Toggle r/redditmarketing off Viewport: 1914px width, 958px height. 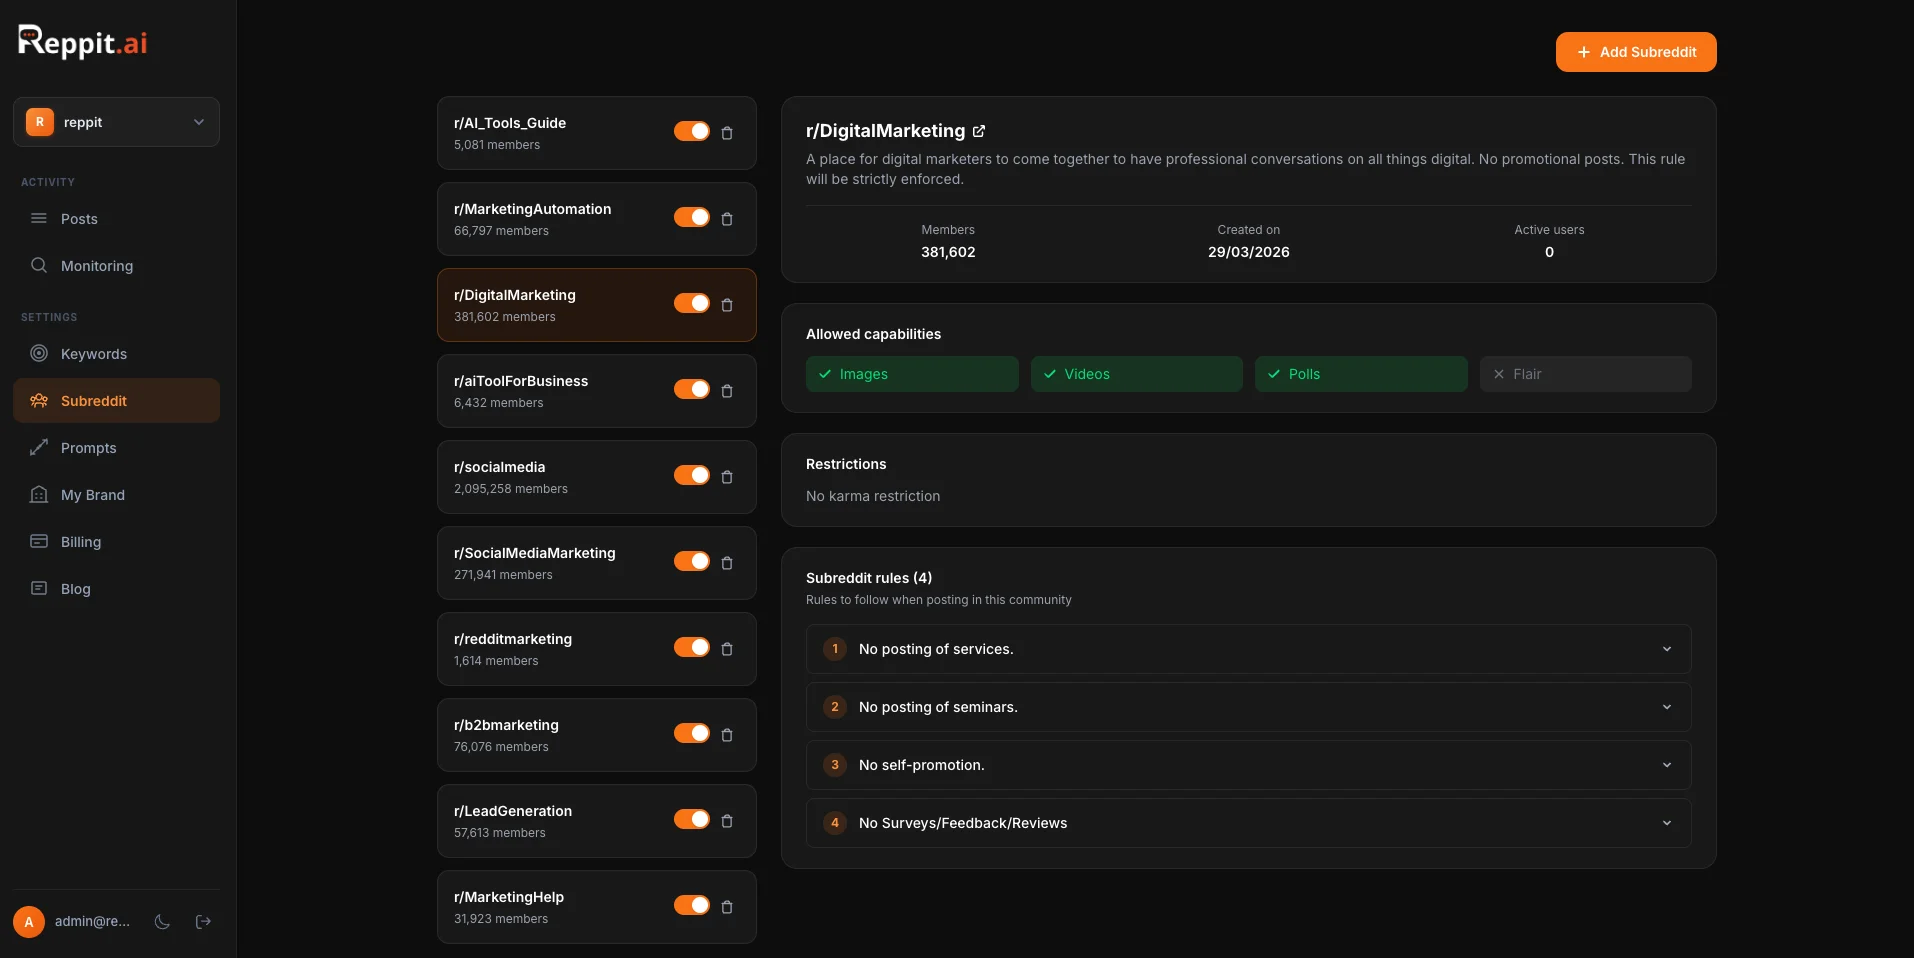click(x=691, y=648)
